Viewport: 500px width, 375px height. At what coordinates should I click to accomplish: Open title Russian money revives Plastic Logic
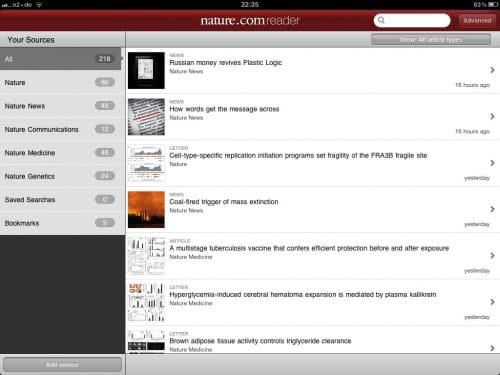226,63
